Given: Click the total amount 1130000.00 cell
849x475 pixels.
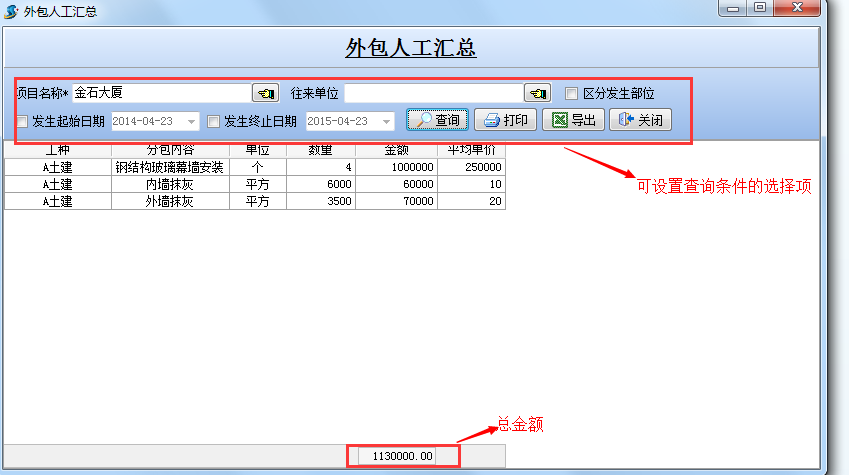Looking at the screenshot, I should pyautogui.click(x=403, y=456).
